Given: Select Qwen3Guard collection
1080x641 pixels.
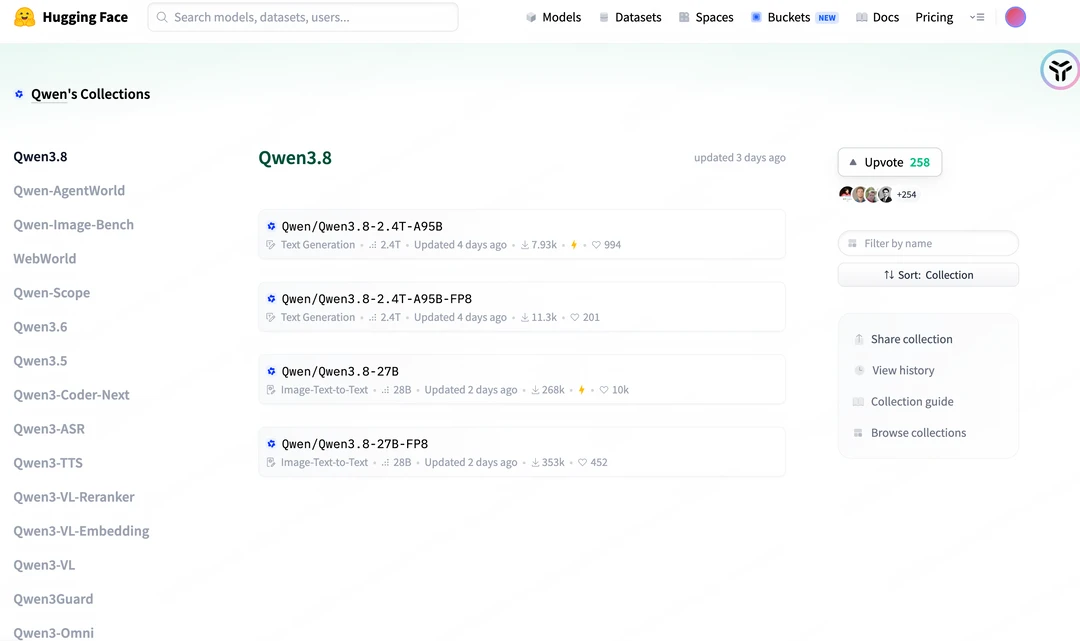Looking at the screenshot, I should (53, 599).
